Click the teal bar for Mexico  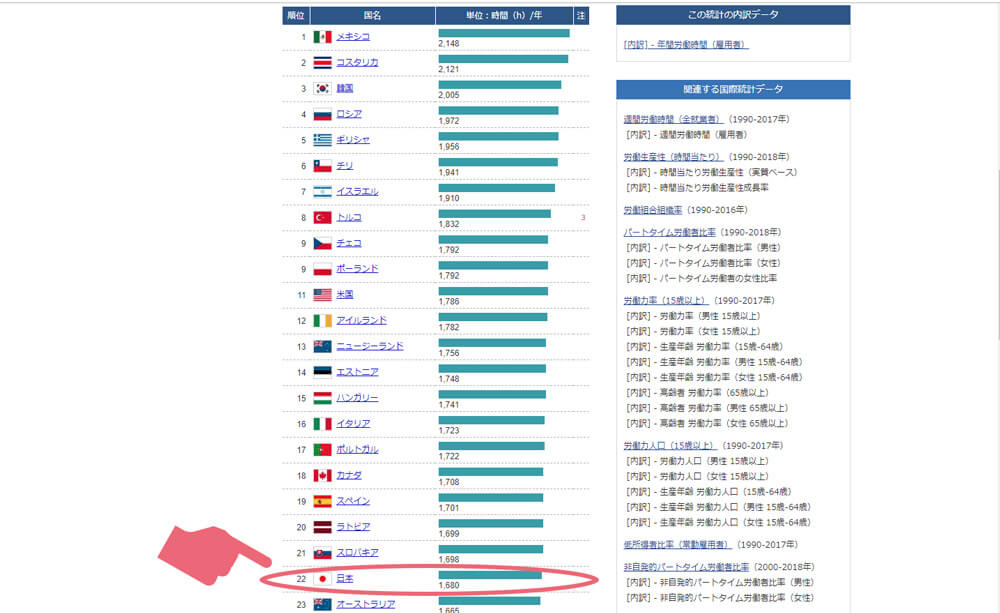tap(503, 33)
